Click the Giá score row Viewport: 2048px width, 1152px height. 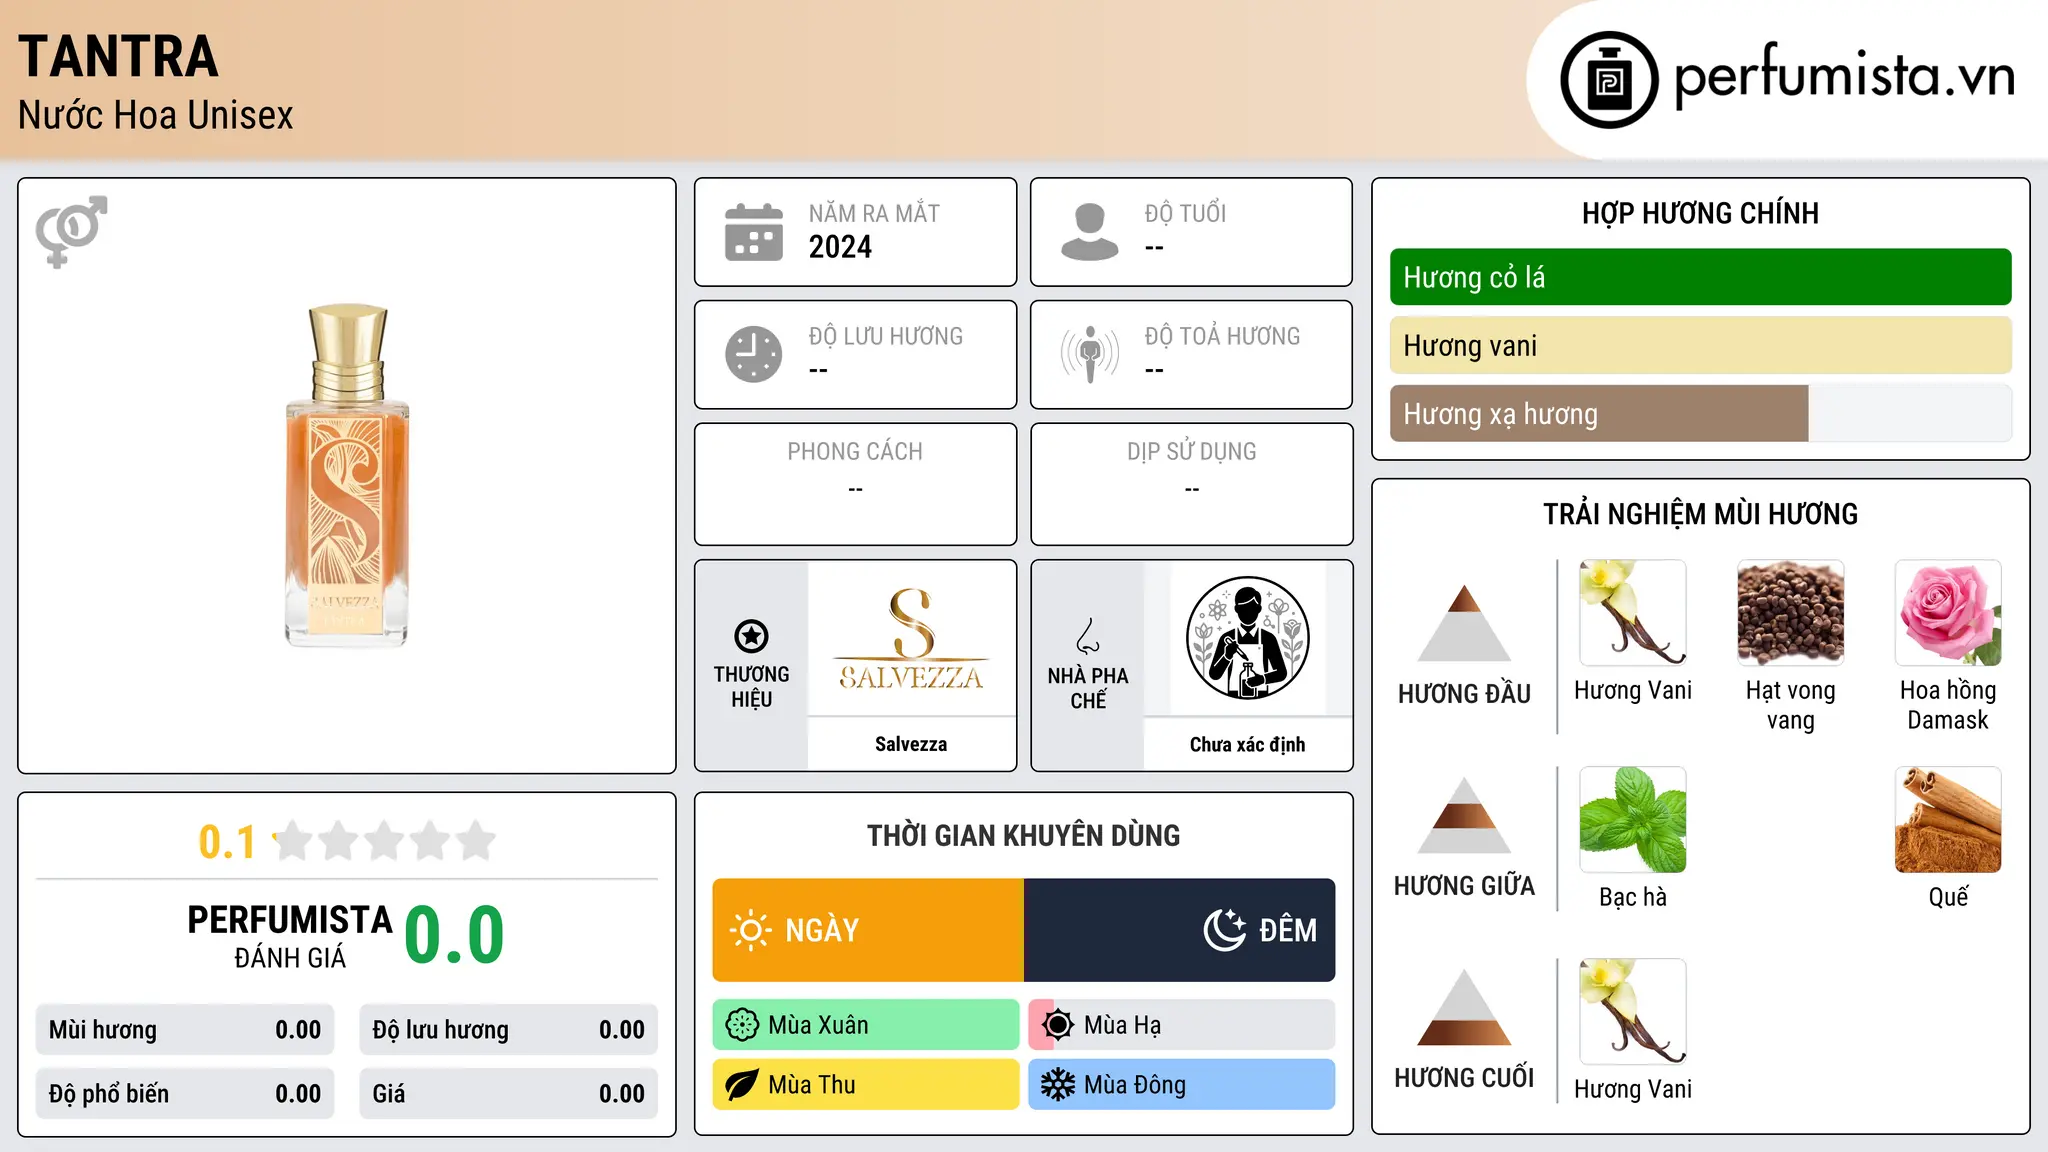509,1094
